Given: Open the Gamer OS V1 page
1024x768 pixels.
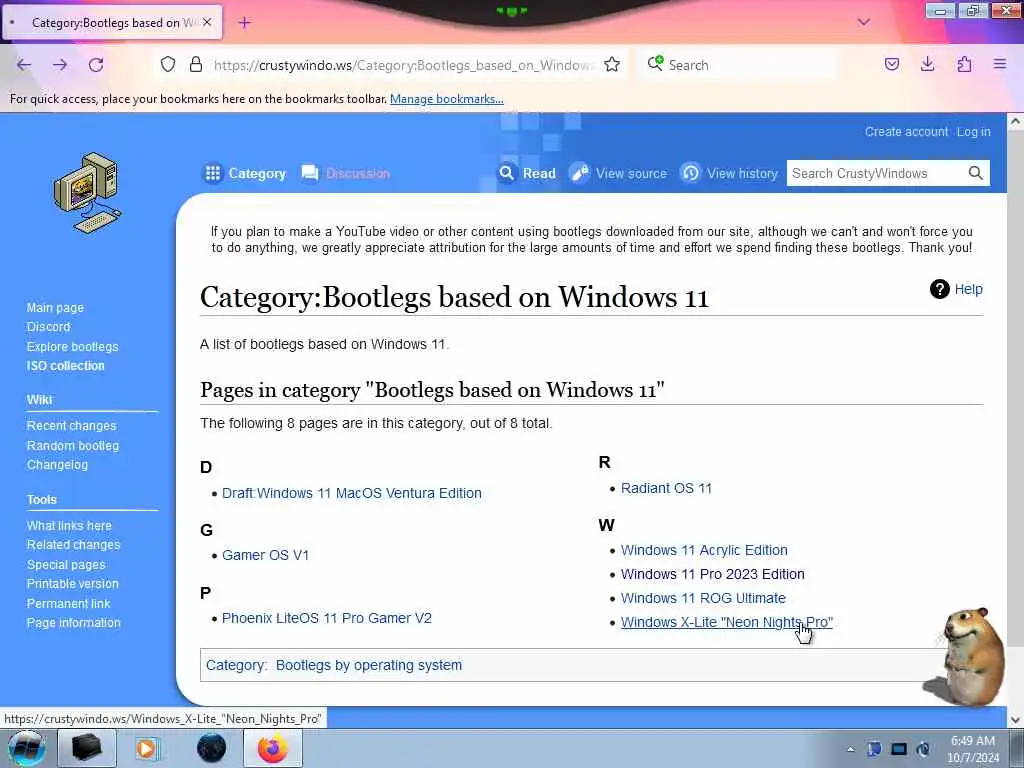Looking at the screenshot, I should [x=265, y=555].
